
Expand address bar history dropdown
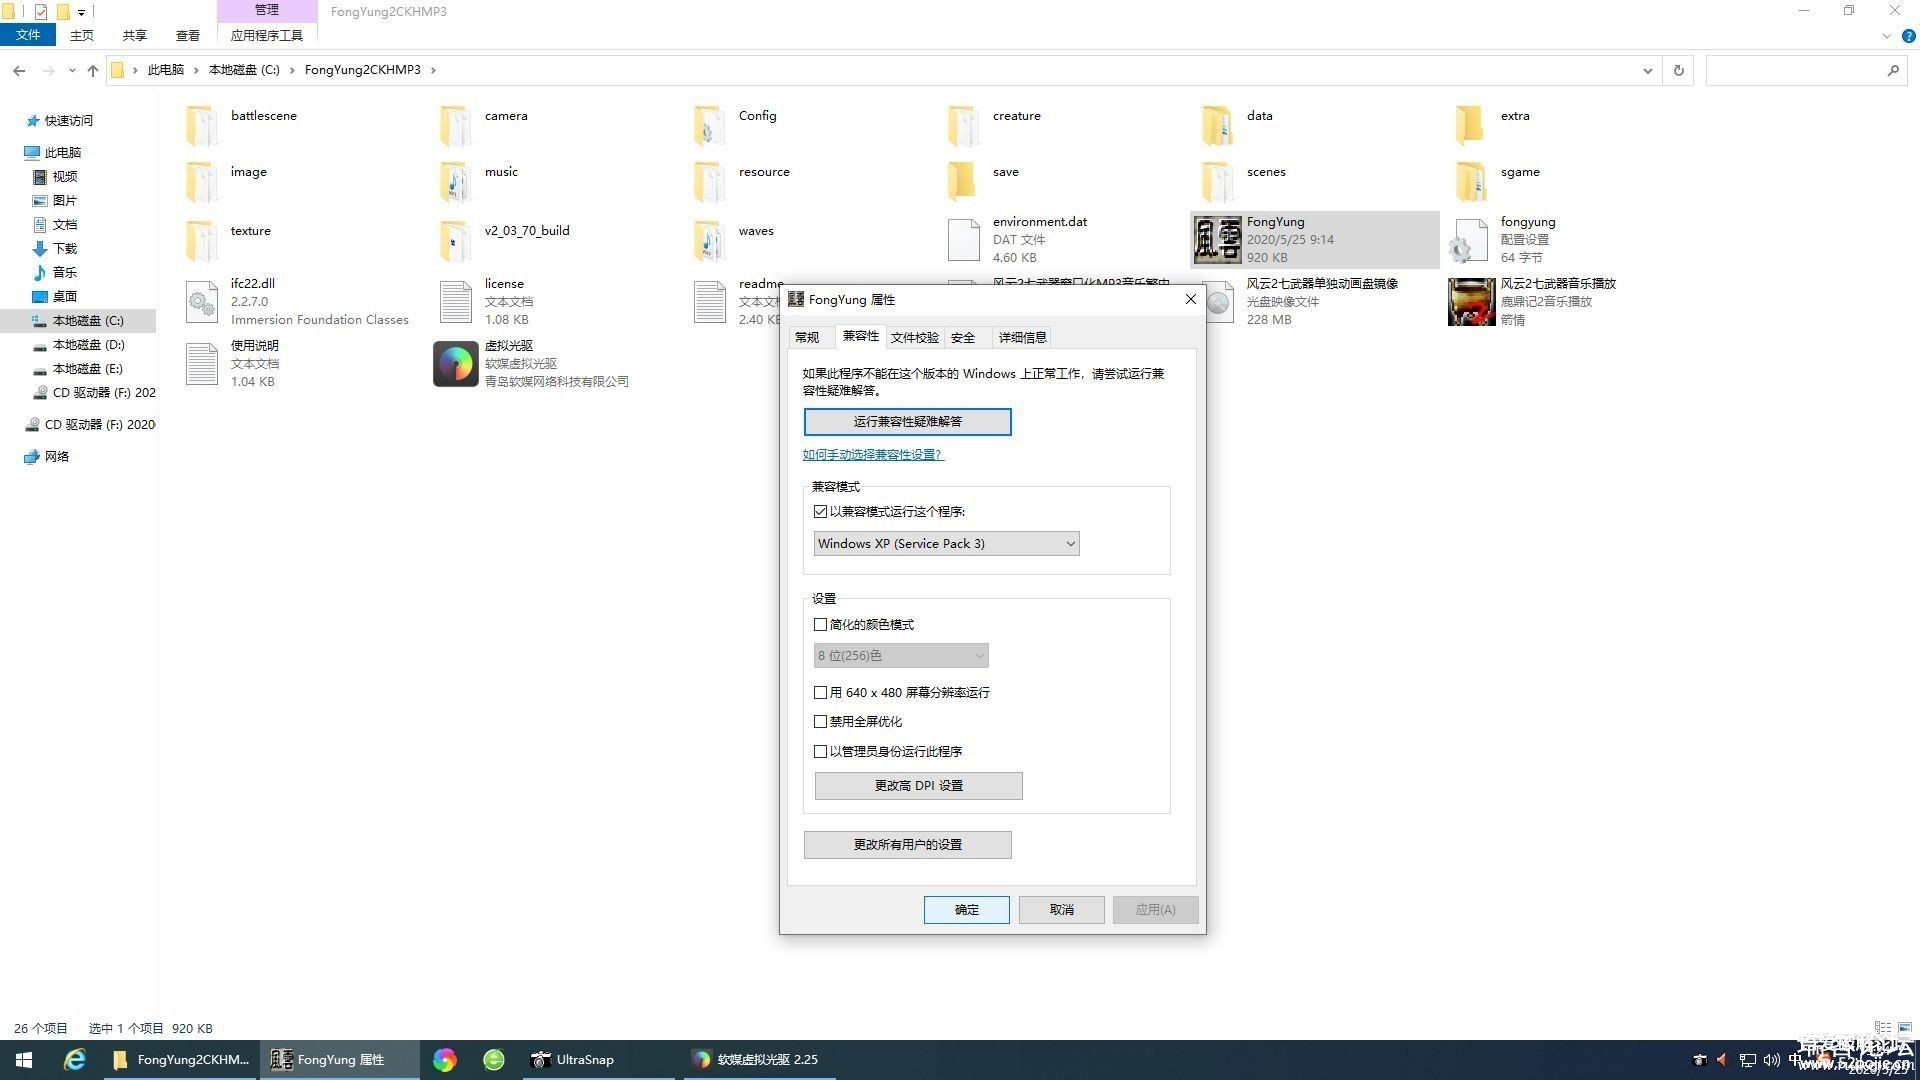tap(1647, 70)
